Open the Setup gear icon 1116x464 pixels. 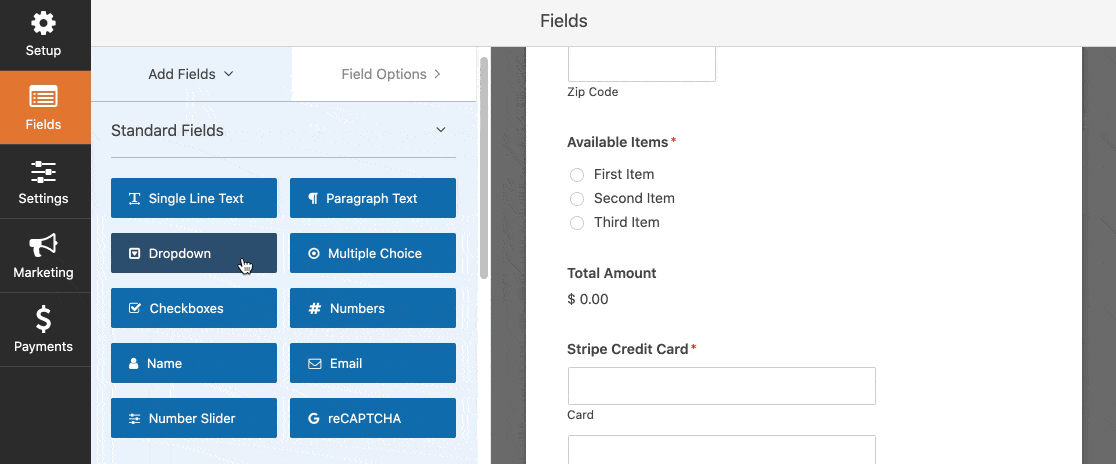pos(43,23)
